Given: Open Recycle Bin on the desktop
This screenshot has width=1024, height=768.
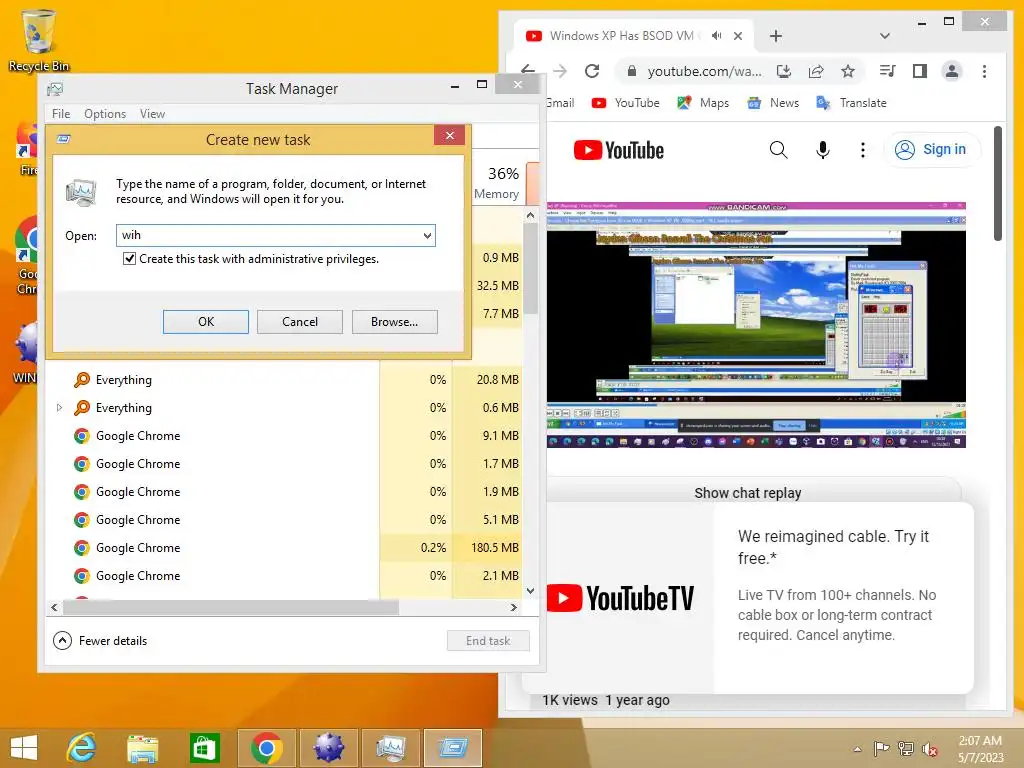Looking at the screenshot, I should coord(38,40).
